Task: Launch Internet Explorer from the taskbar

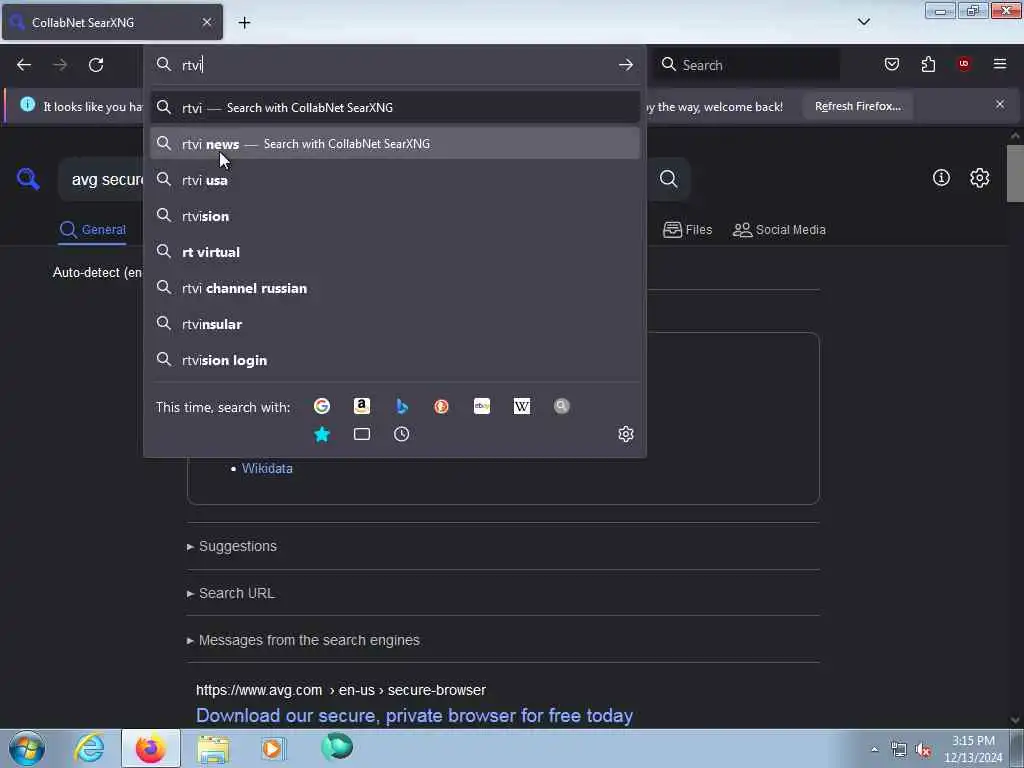Action: click(89, 748)
